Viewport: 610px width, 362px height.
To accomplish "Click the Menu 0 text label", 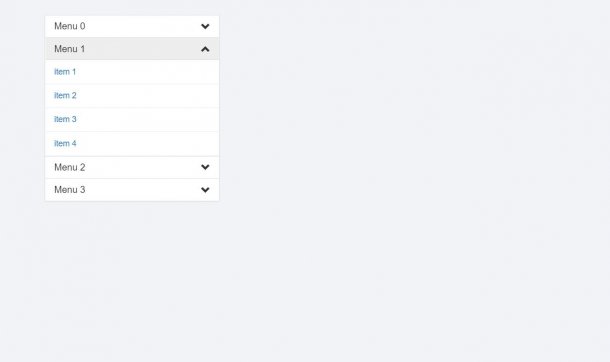I will tap(70, 26).
